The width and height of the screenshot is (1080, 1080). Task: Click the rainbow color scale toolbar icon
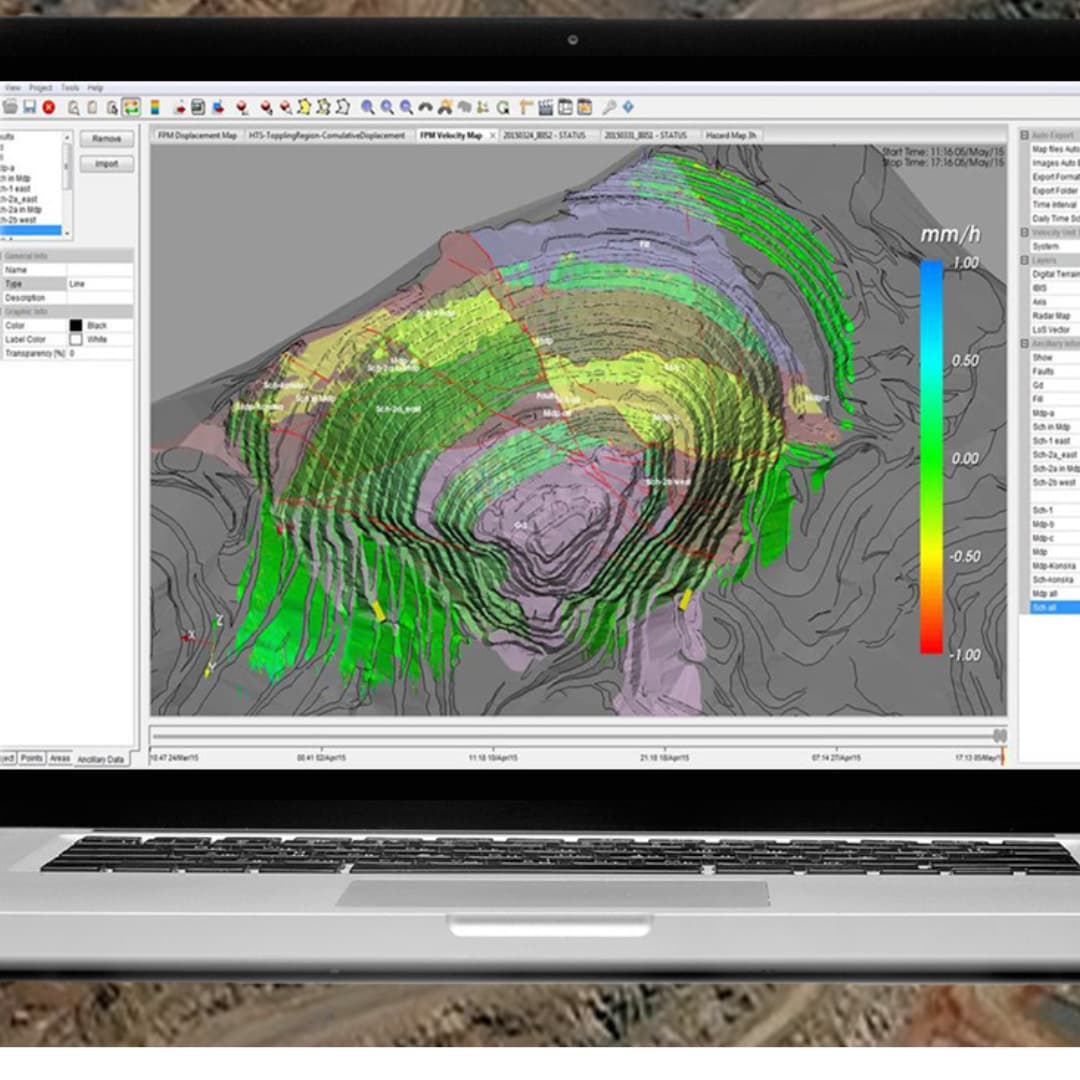(155, 107)
